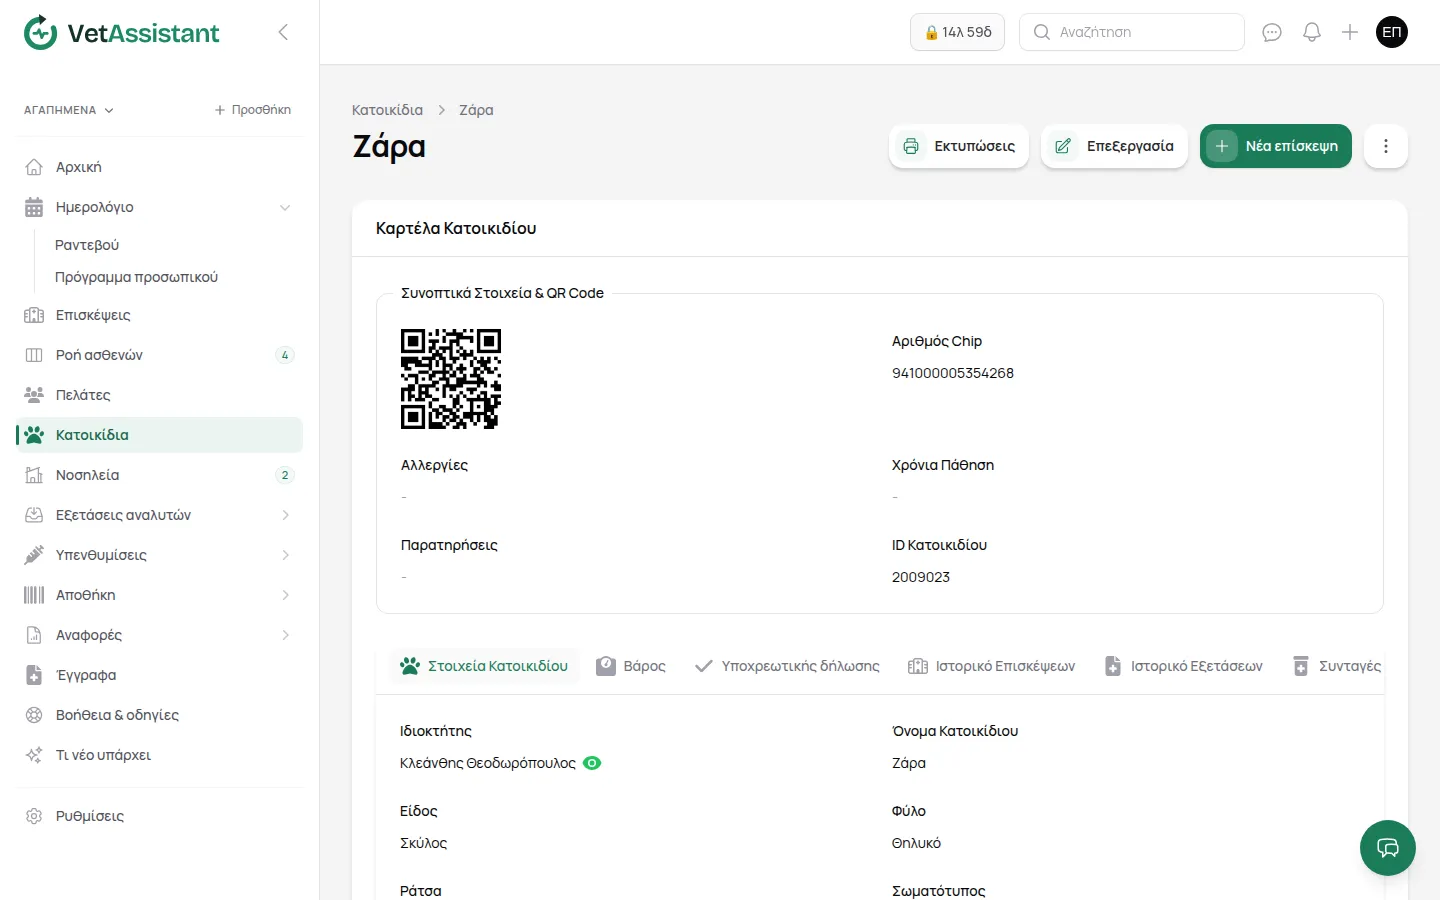Viewport: 1440px width, 900px height.
Task: Open the three-dot more options menu
Action: (x=1386, y=146)
